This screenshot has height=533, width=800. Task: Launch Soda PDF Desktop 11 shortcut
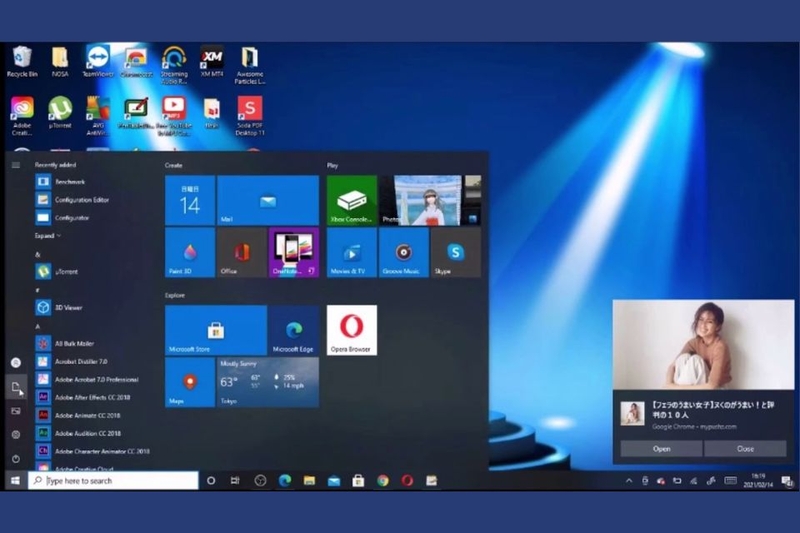249,116
